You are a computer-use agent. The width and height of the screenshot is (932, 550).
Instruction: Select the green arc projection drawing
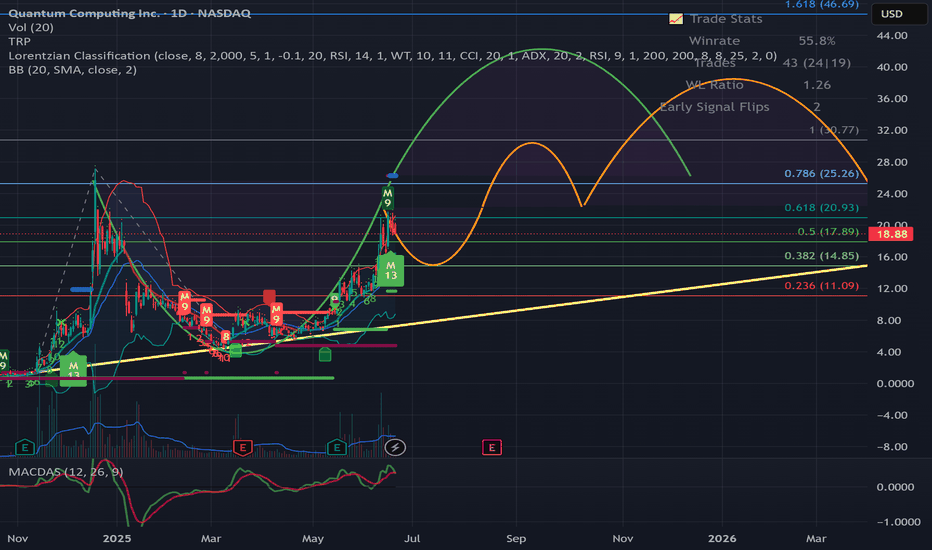click(543, 49)
